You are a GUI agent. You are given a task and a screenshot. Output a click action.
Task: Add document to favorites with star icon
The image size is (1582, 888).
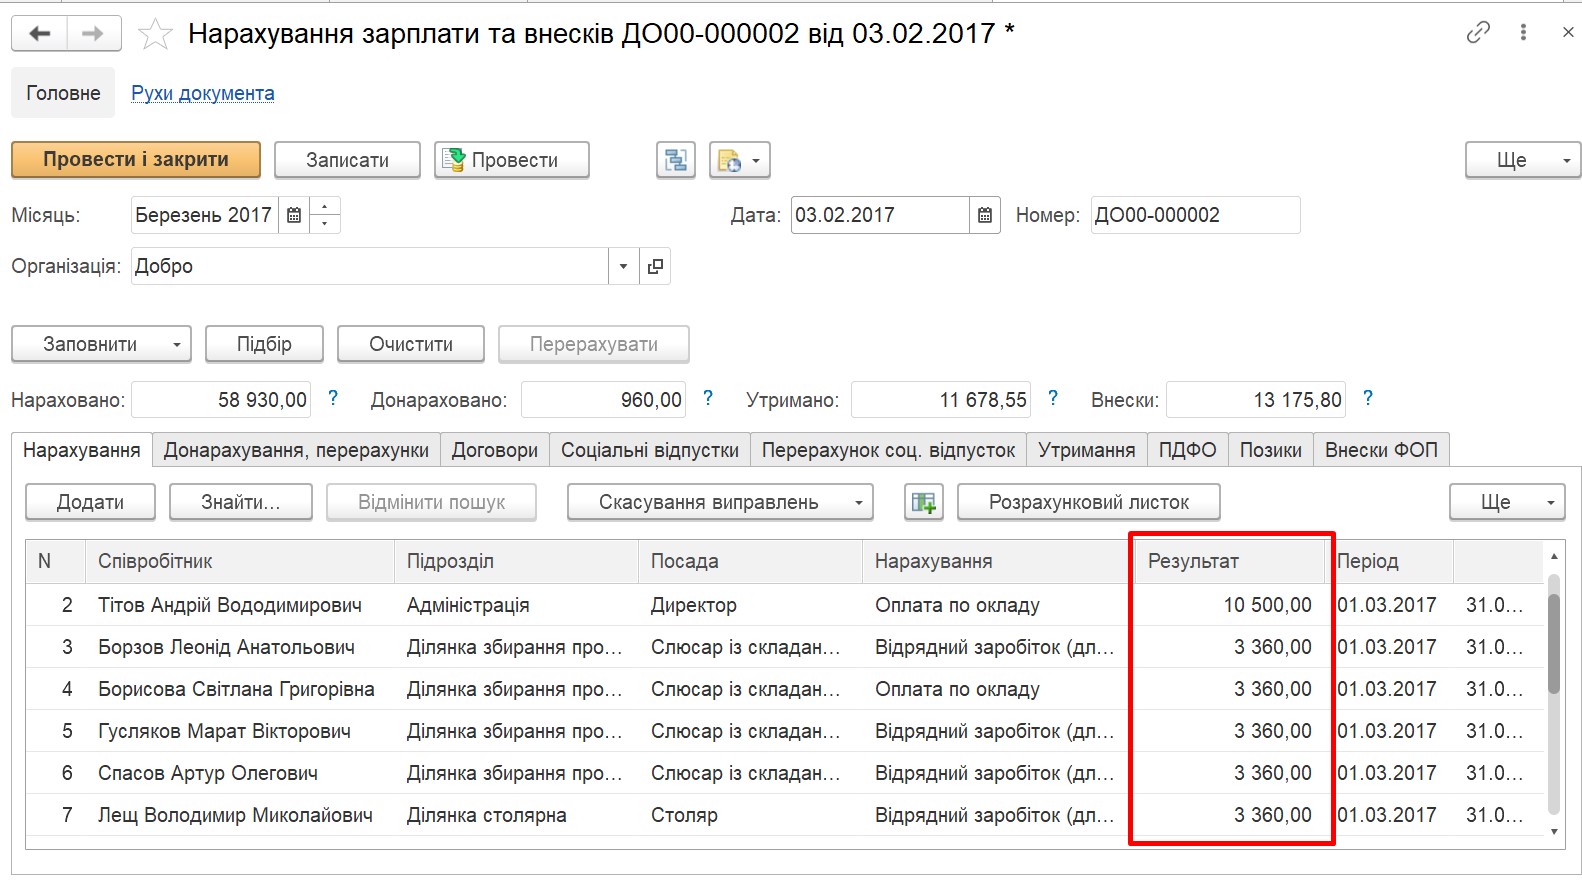tap(155, 34)
